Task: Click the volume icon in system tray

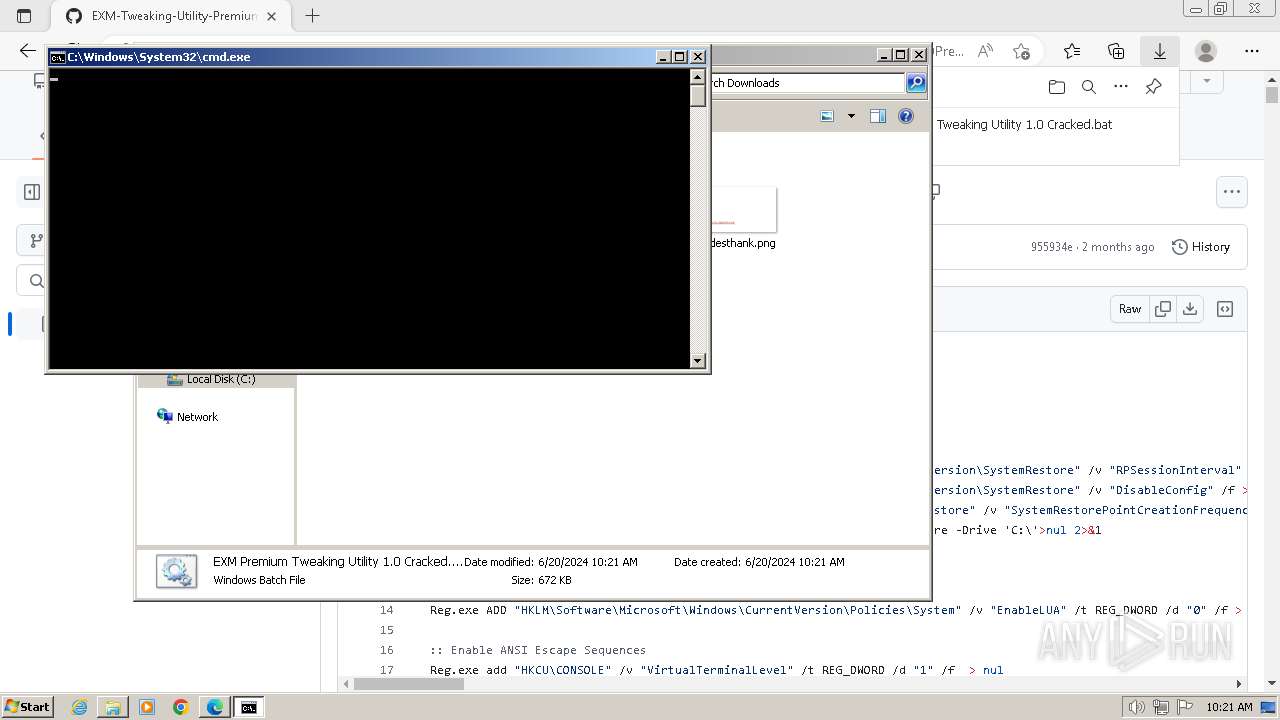Action: pos(1137,707)
